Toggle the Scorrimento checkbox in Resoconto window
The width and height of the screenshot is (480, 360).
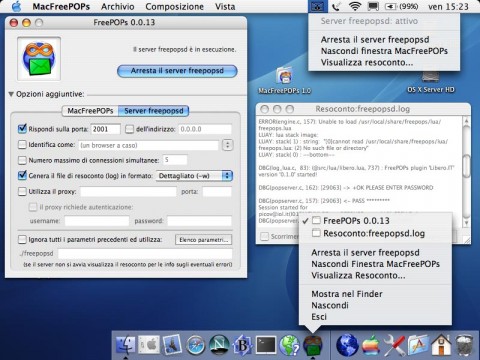(264, 236)
